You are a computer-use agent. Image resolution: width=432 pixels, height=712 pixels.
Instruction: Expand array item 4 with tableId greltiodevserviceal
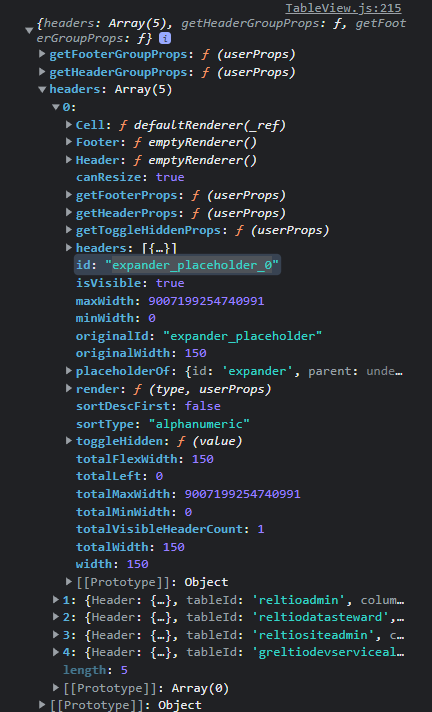click(x=56, y=652)
